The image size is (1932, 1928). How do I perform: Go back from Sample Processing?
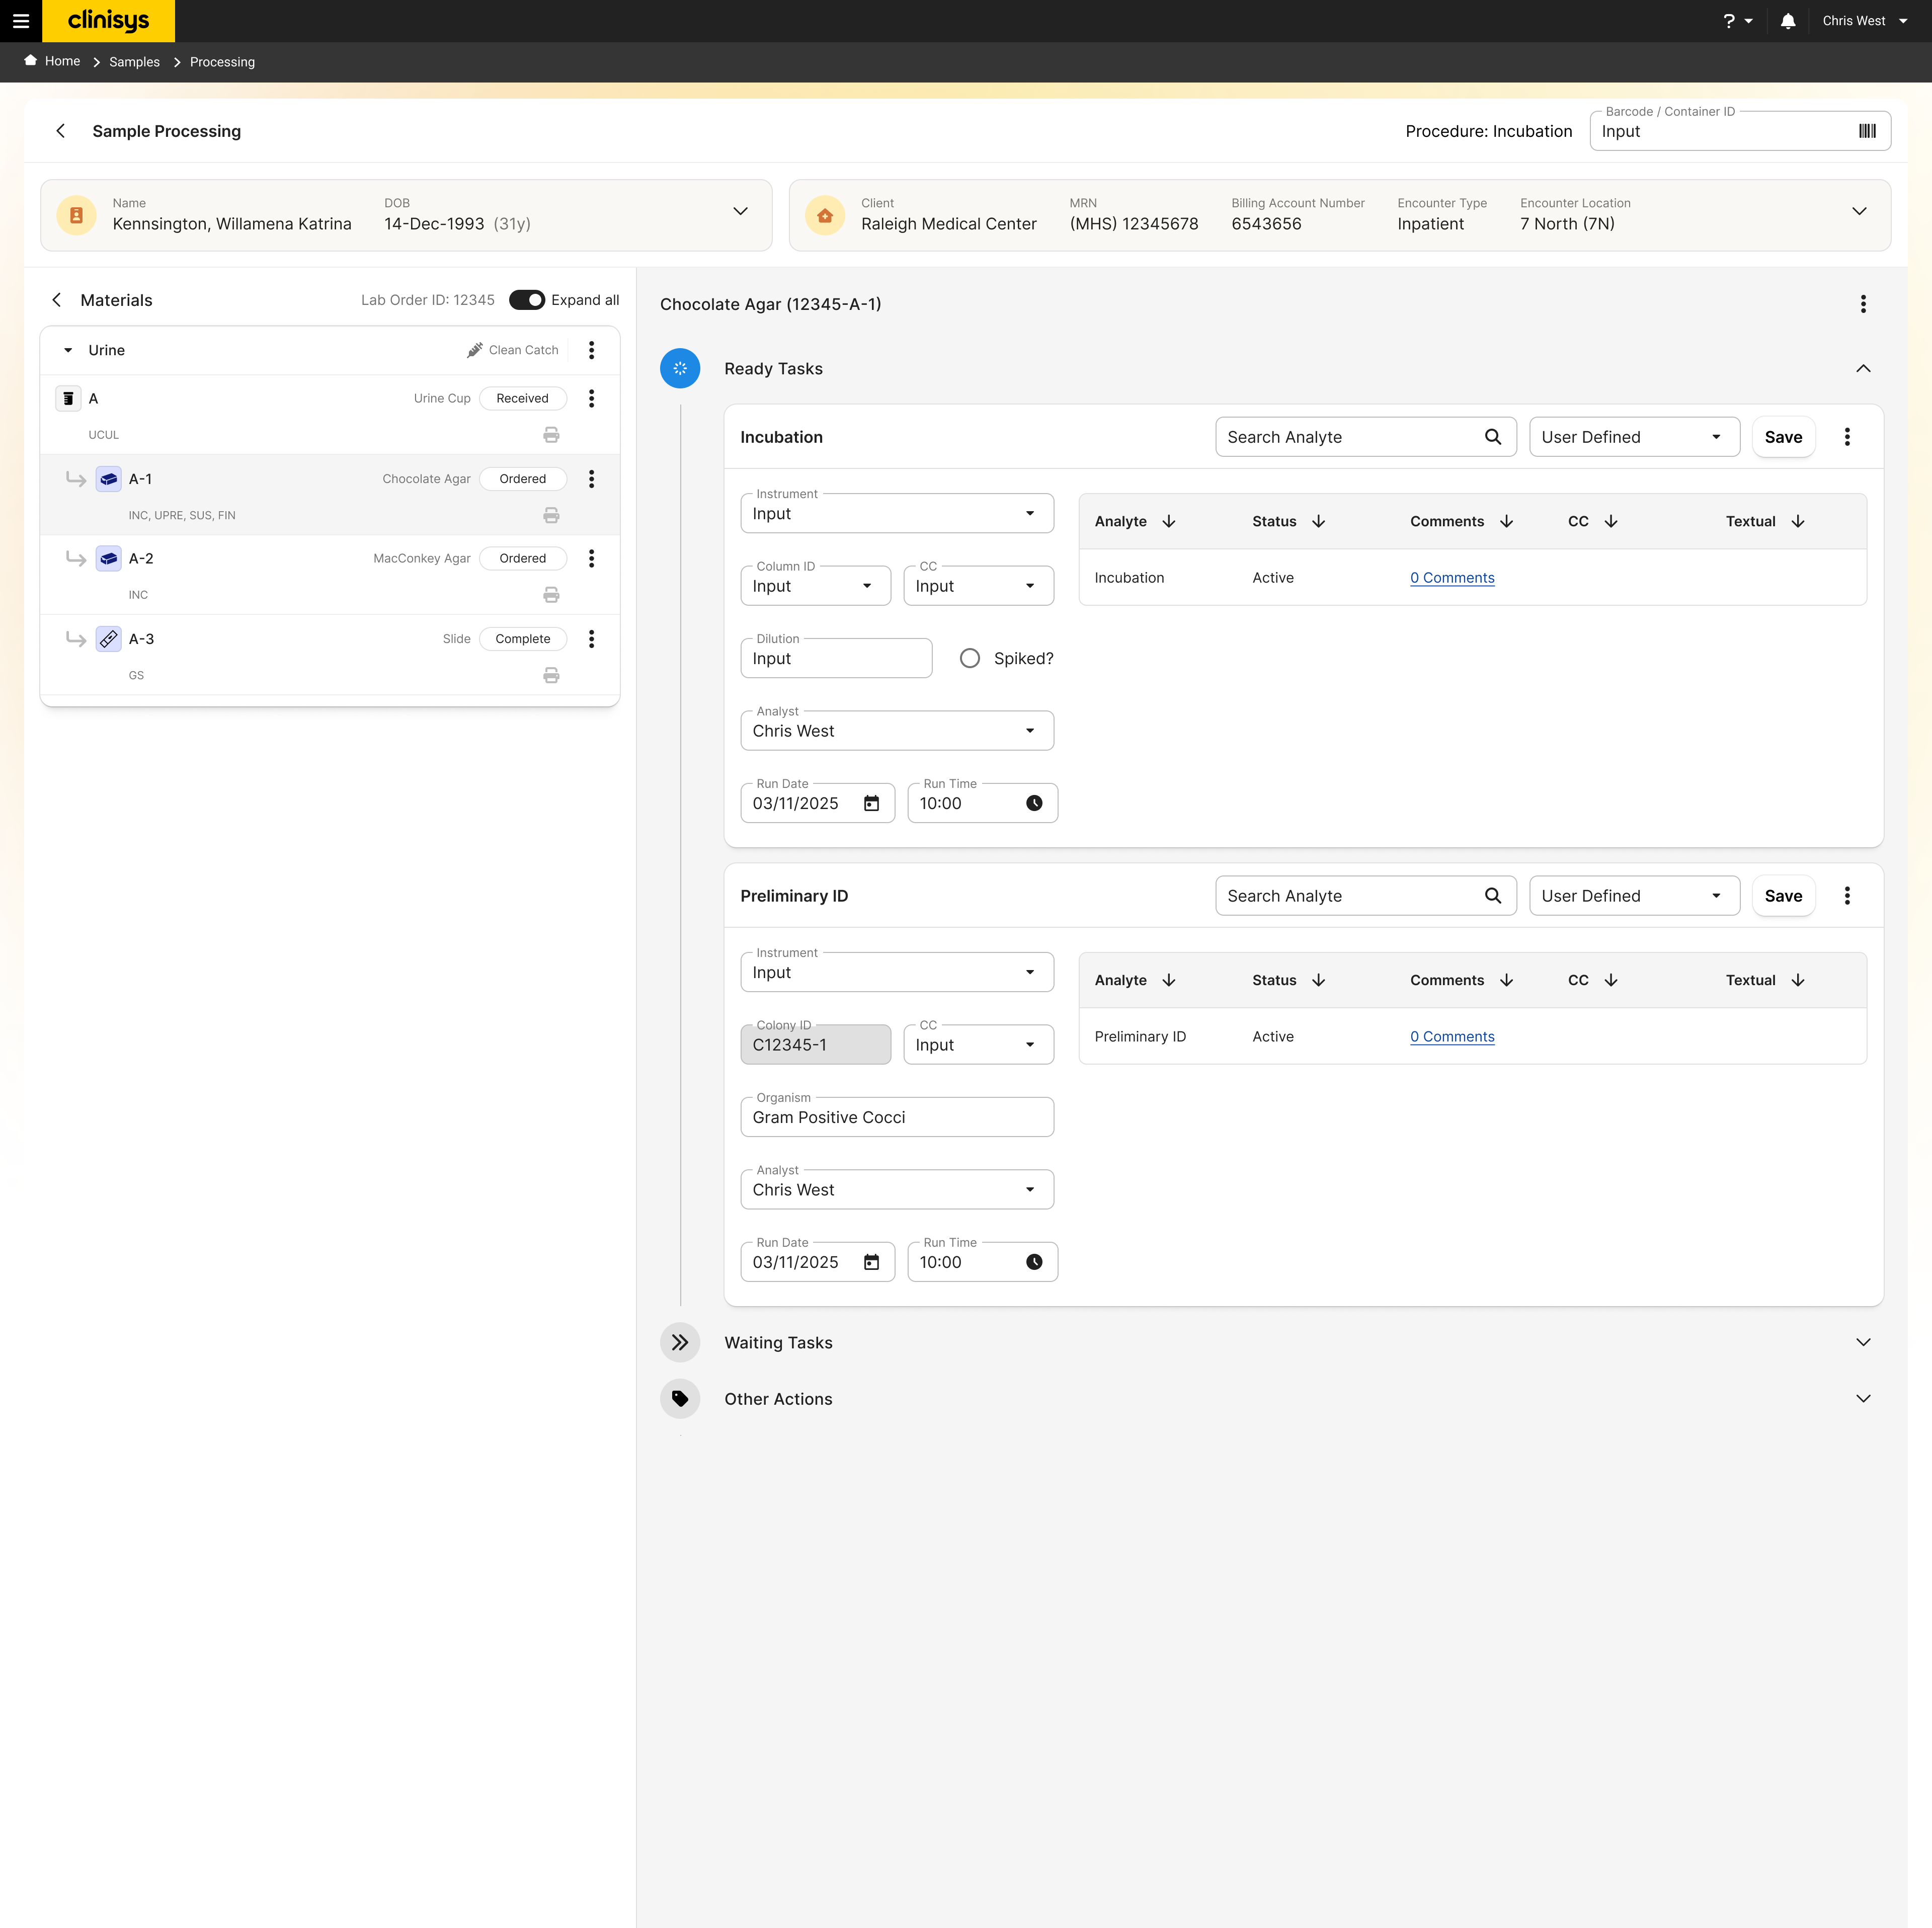tap(61, 131)
